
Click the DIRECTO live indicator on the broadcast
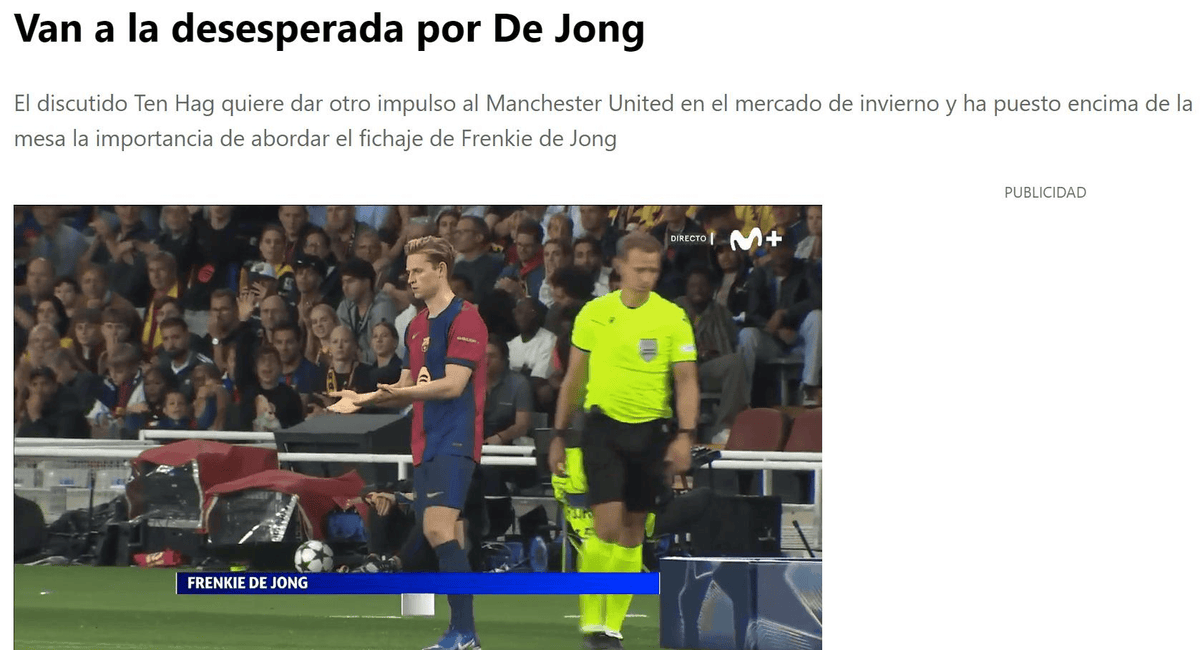pos(688,239)
